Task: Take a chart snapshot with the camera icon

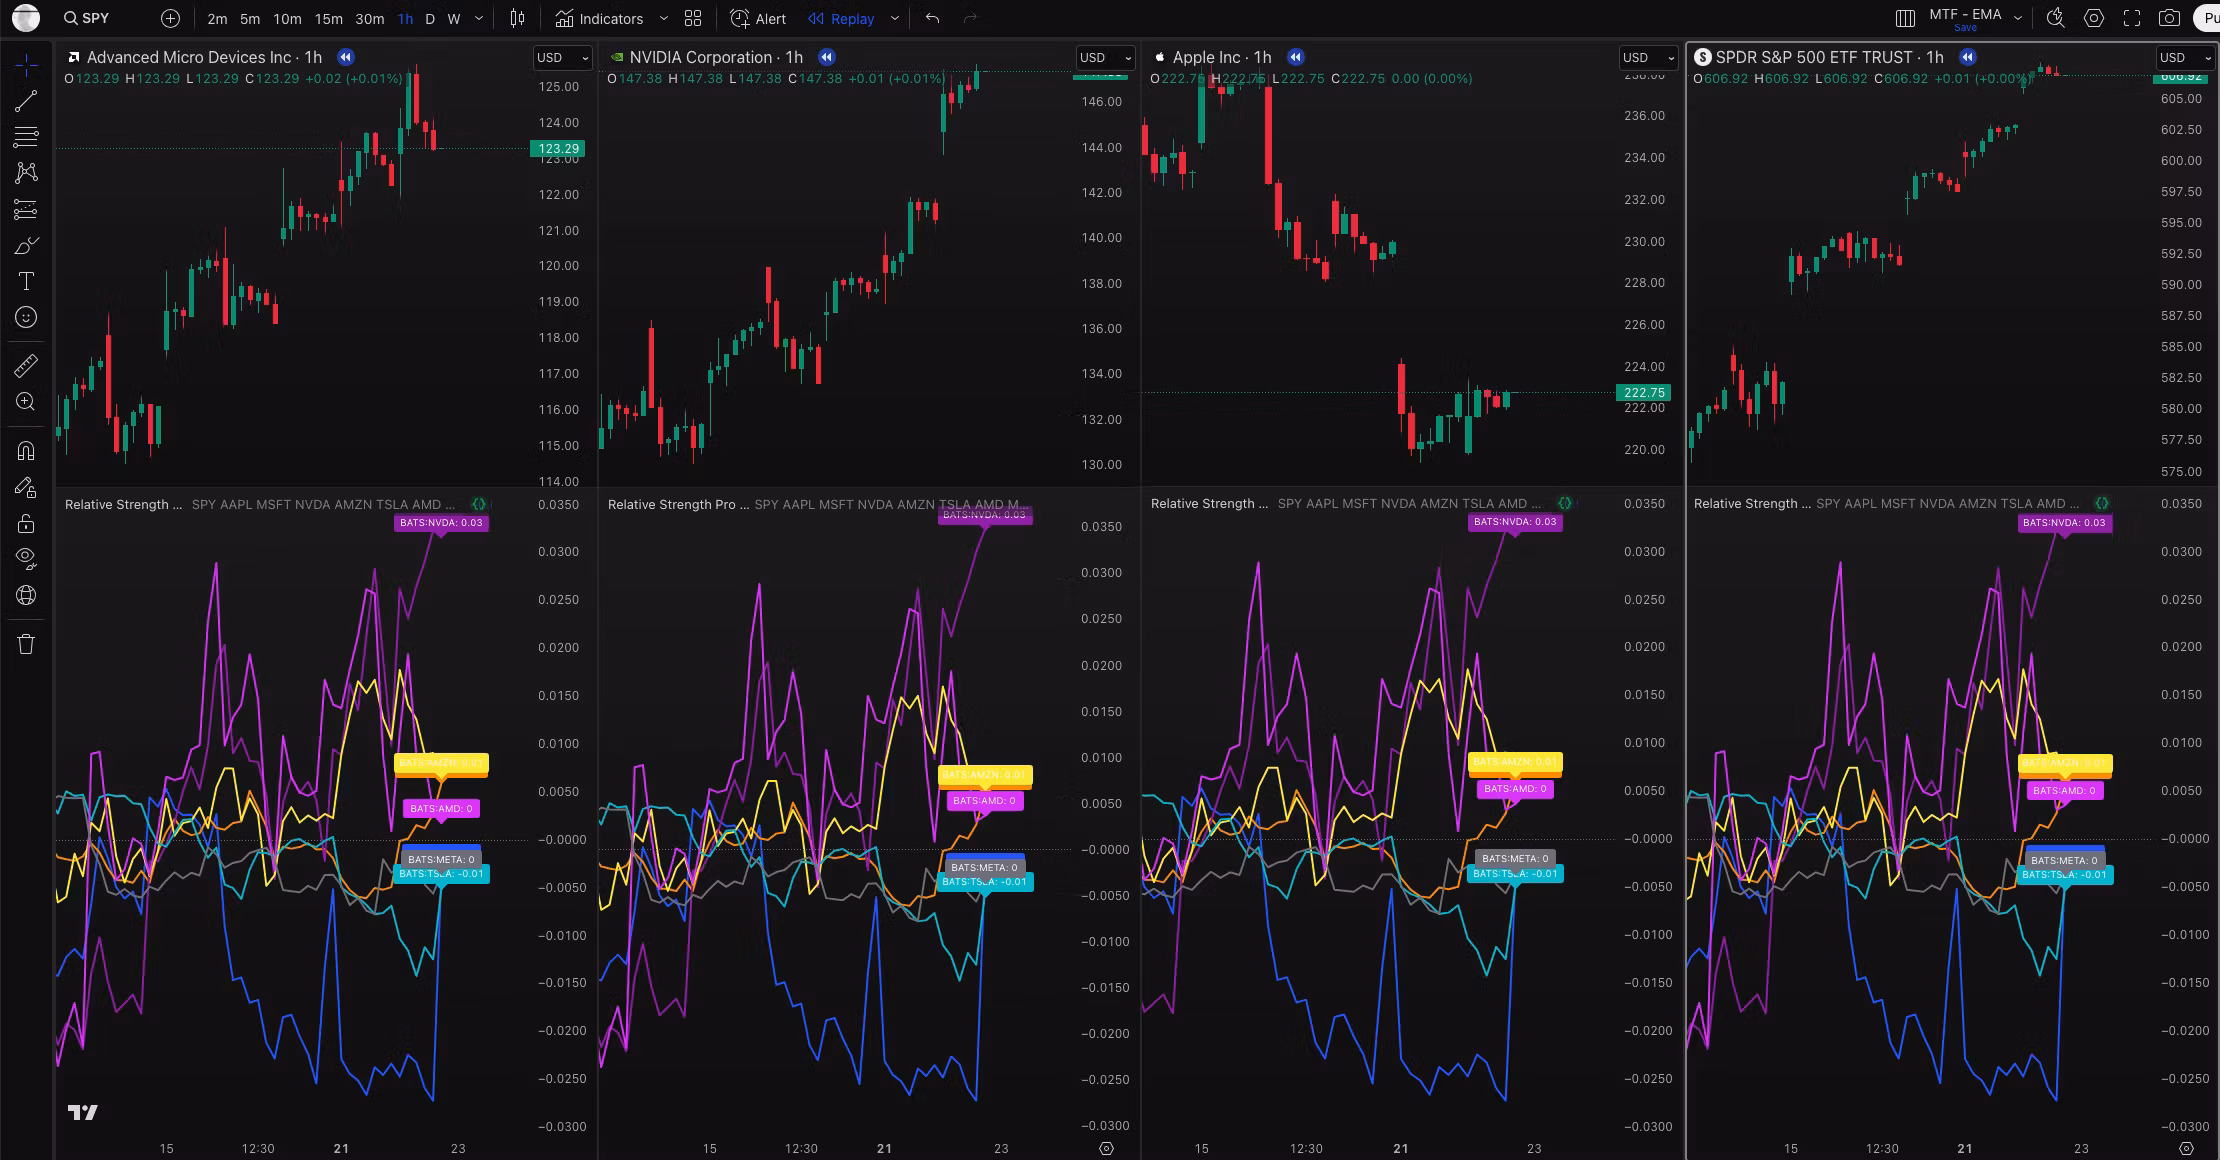Action: [x=2169, y=17]
